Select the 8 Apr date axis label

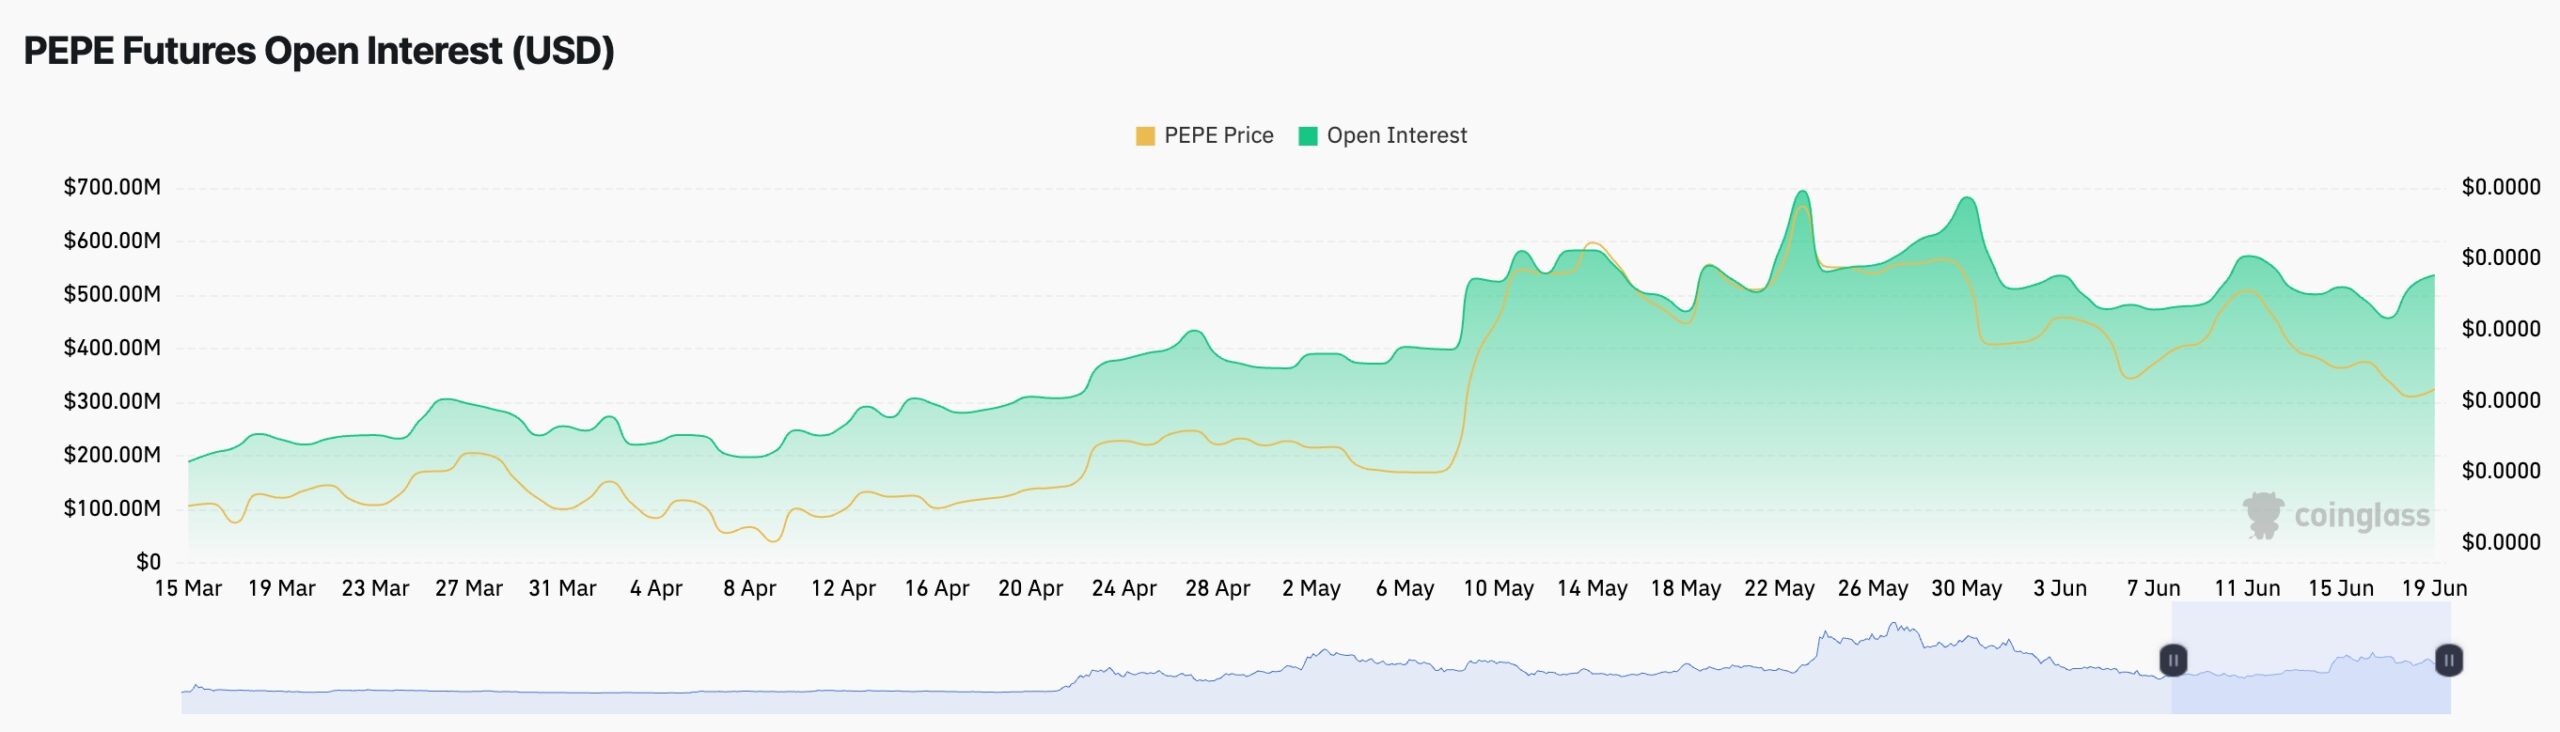[749, 589]
